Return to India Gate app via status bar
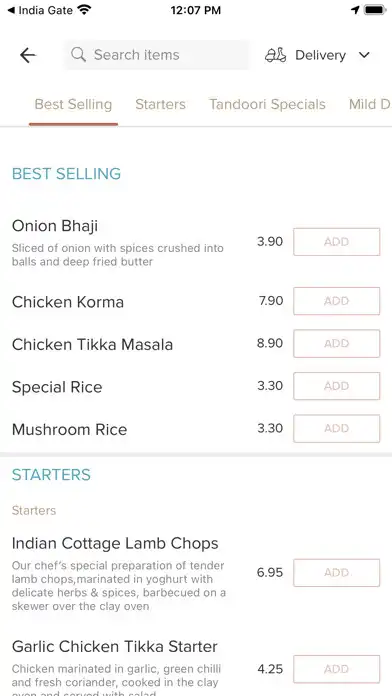392x696 pixels. [x=40, y=10]
